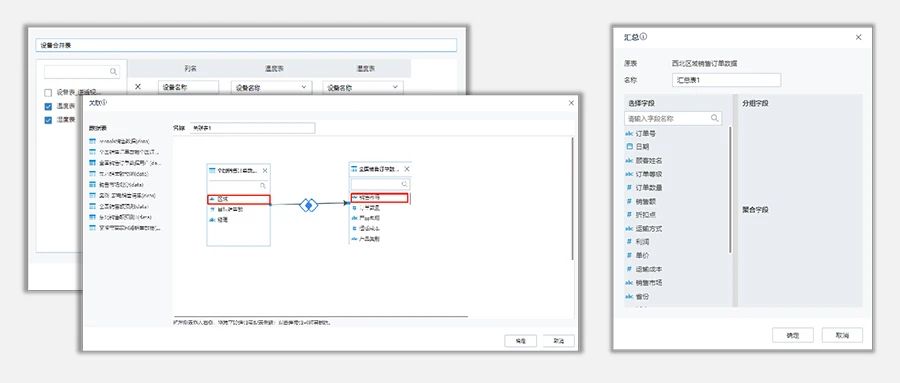Check the unchecked 设备表 checkbox

click(48, 92)
